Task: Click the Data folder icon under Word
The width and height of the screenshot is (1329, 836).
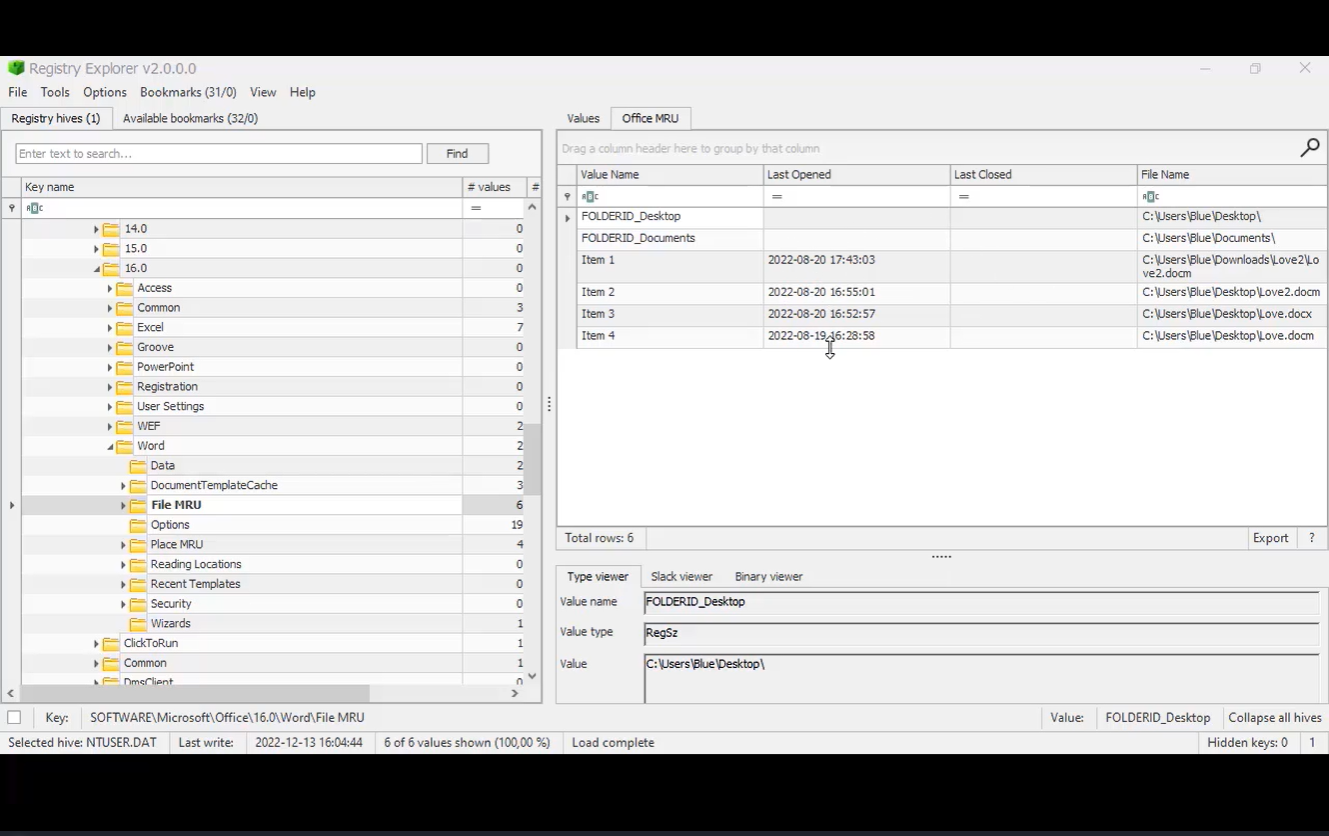Action: pyautogui.click(x=138, y=466)
